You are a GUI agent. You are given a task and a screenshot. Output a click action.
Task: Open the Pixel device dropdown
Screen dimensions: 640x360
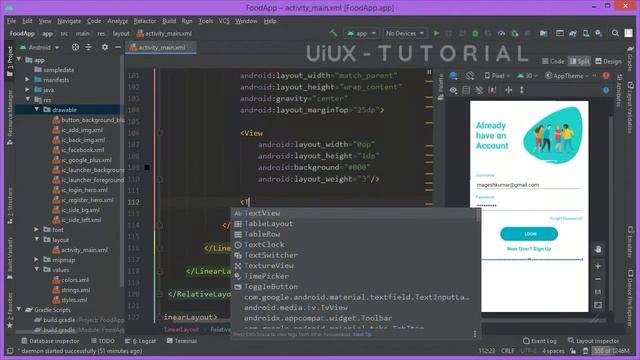497,76
